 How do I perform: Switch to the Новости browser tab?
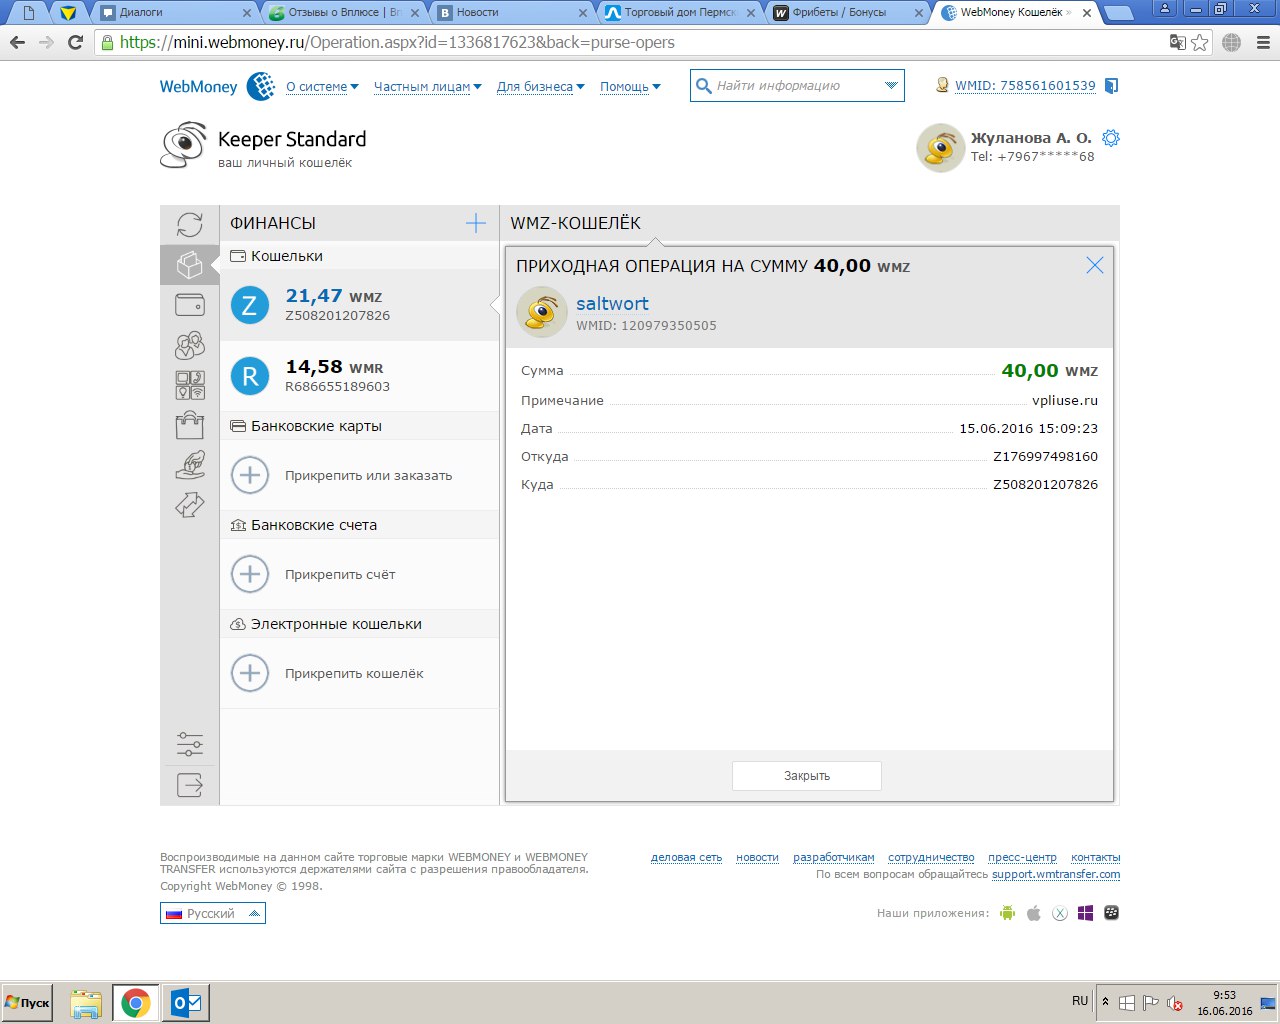[x=512, y=13]
